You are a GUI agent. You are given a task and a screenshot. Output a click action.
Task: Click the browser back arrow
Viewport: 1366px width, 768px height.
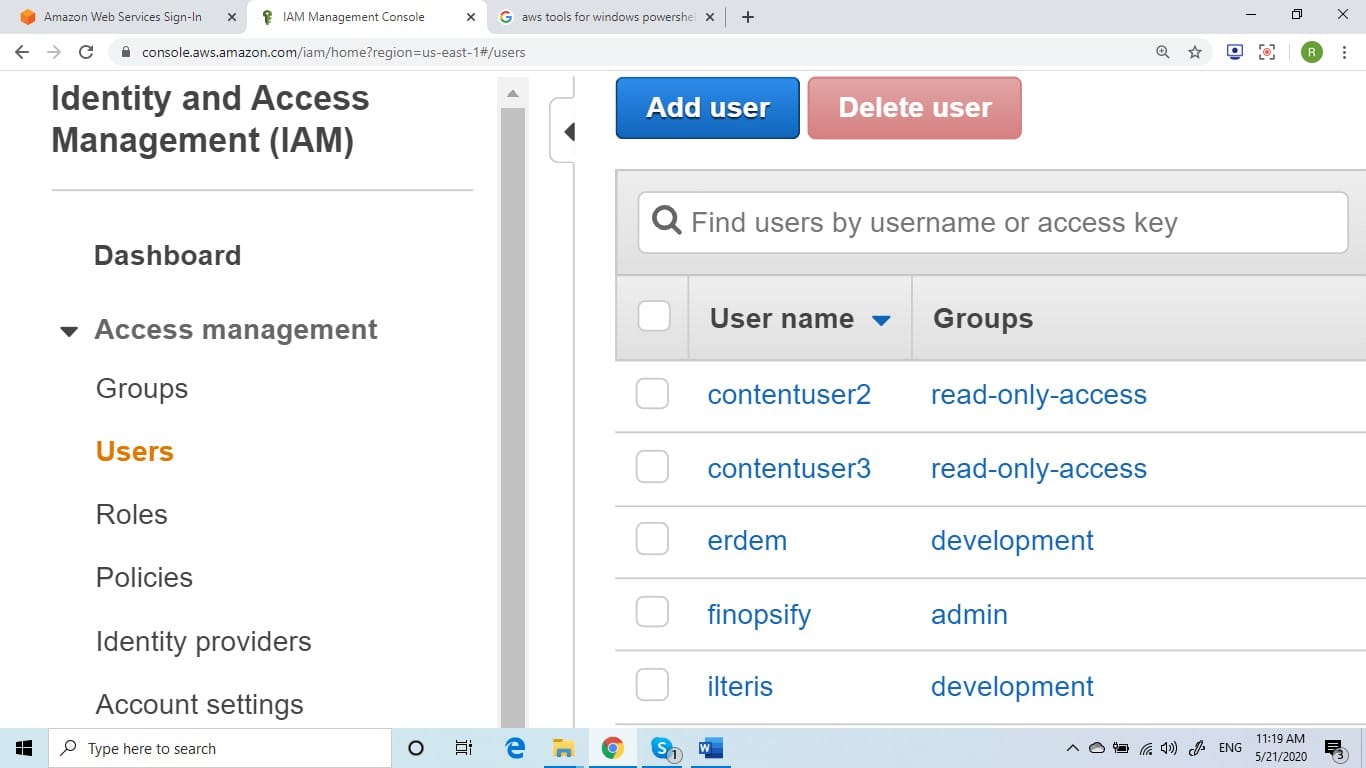tap(21, 52)
